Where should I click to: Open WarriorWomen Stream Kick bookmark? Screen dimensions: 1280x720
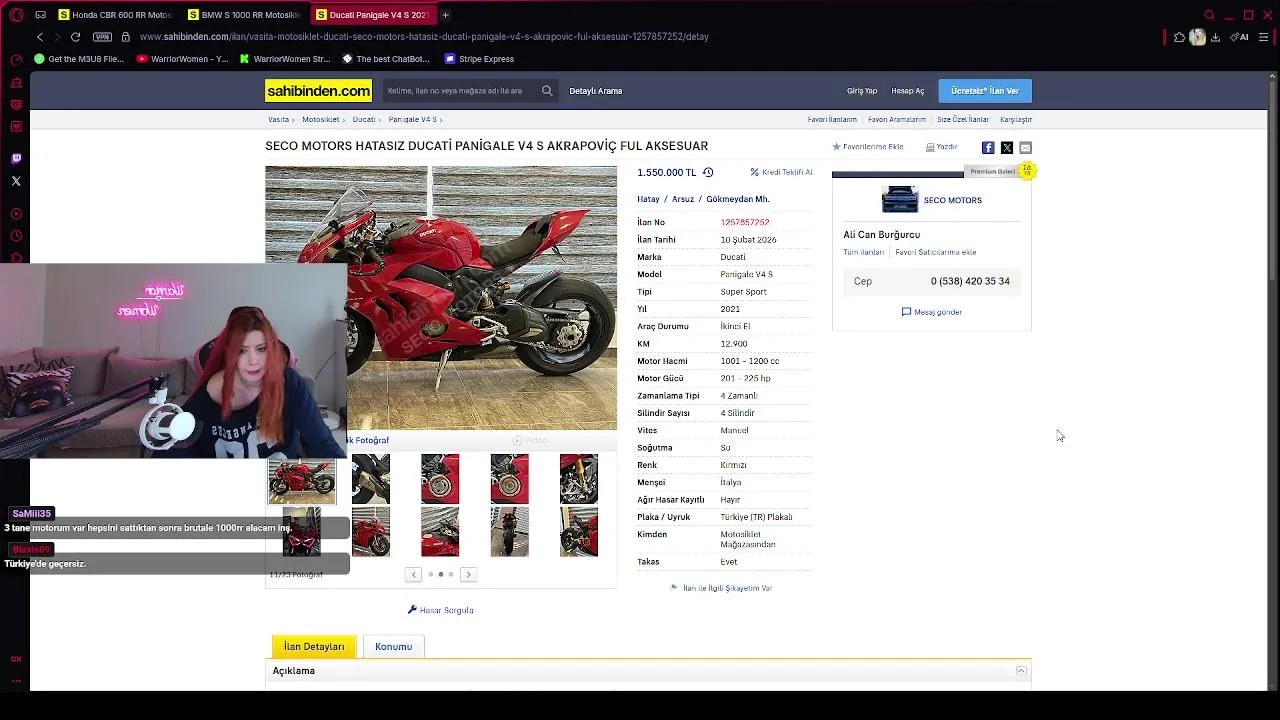285,59
